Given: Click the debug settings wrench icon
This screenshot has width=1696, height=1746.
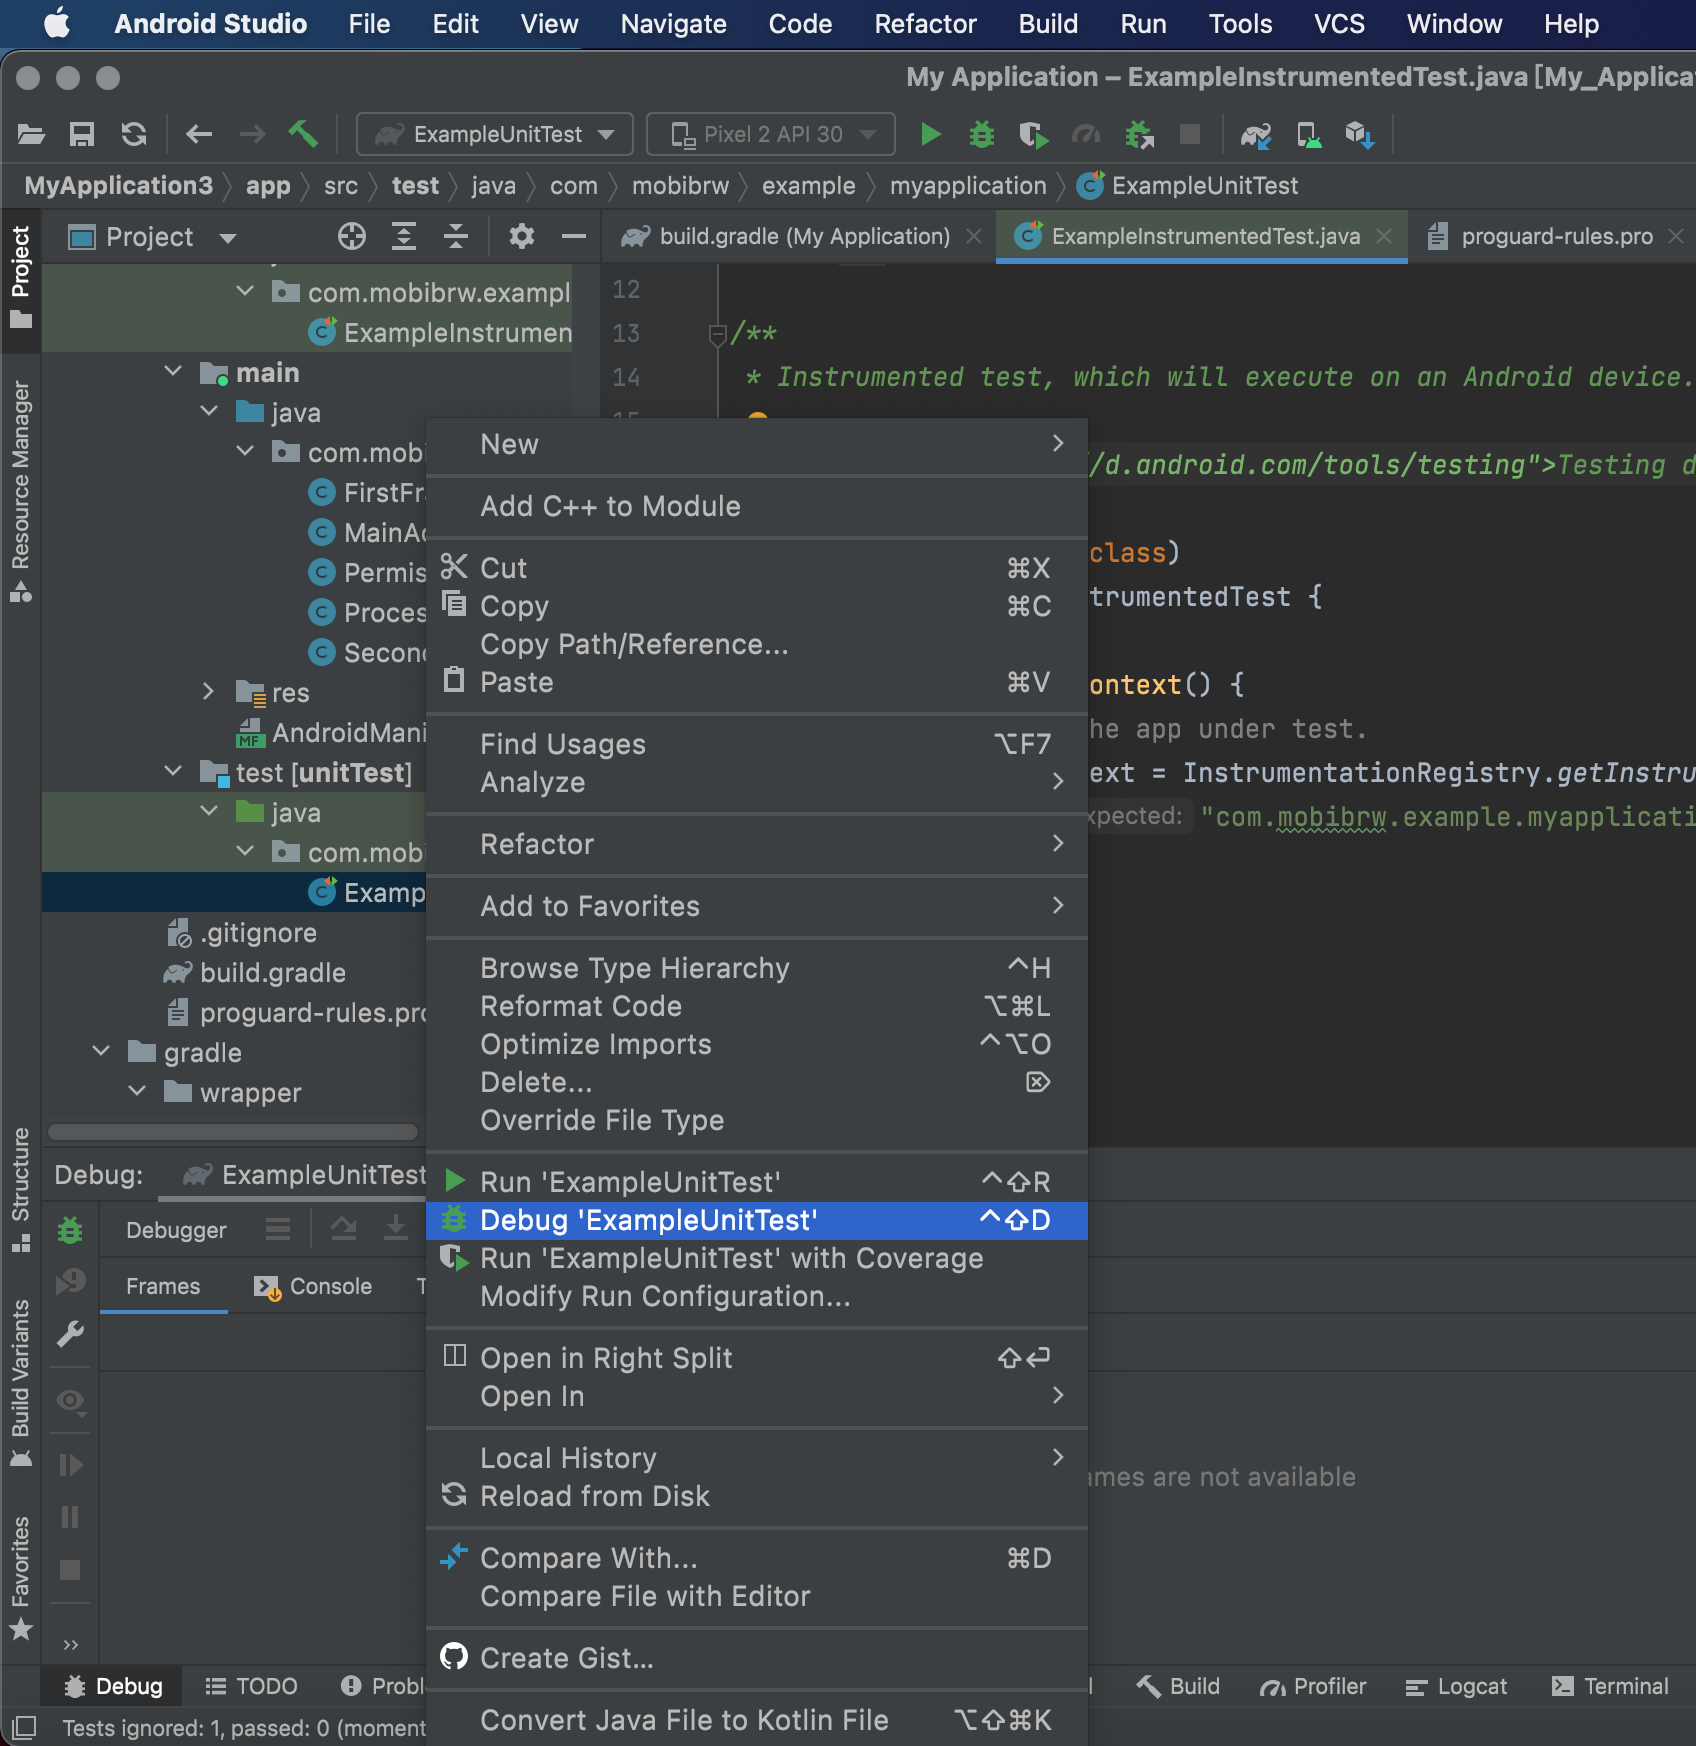Looking at the screenshot, I should coord(70,1334).
